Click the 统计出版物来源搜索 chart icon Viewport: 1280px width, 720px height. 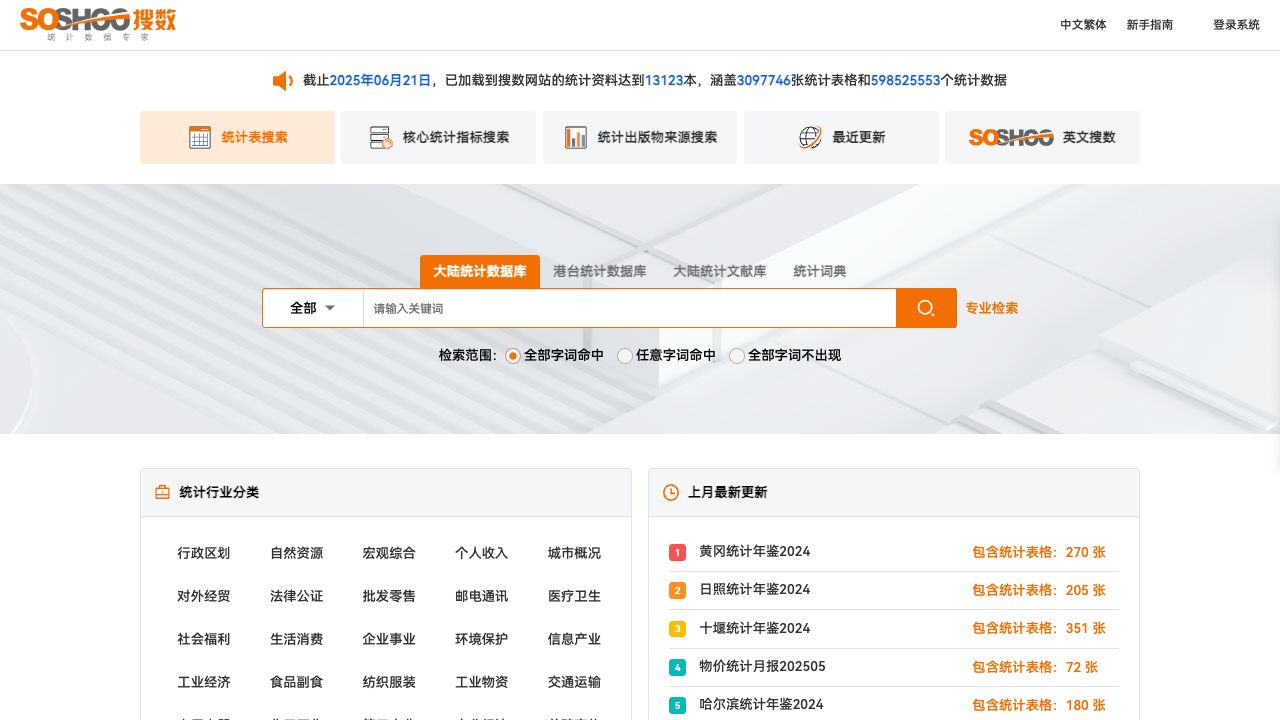(x=576, y=137)
